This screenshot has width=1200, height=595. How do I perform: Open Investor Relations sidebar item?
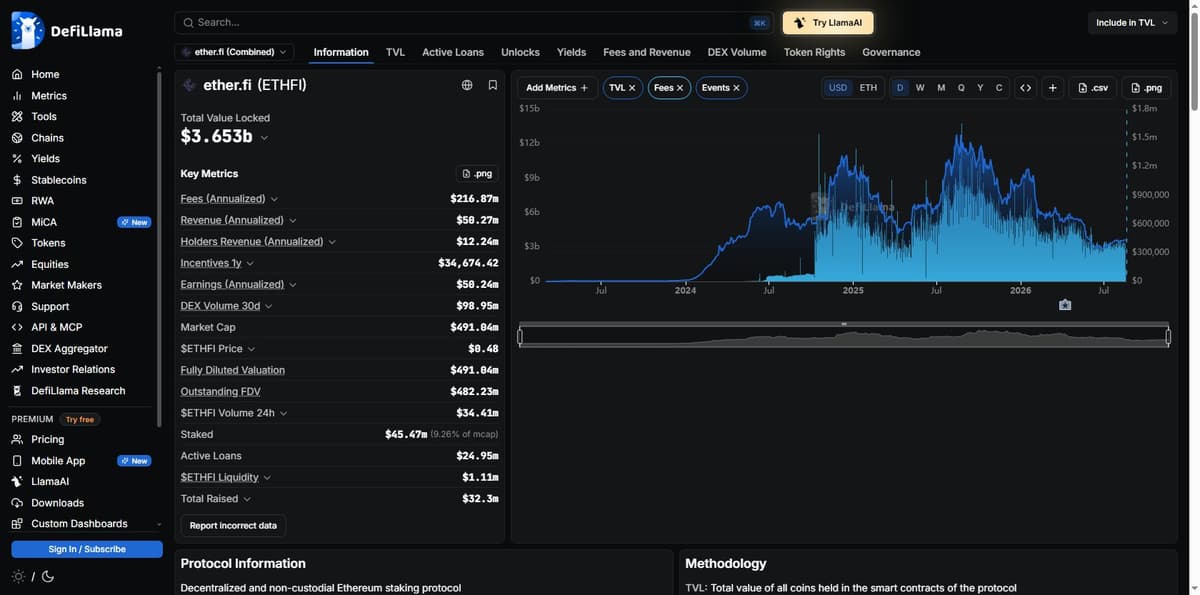pos(73,369)
